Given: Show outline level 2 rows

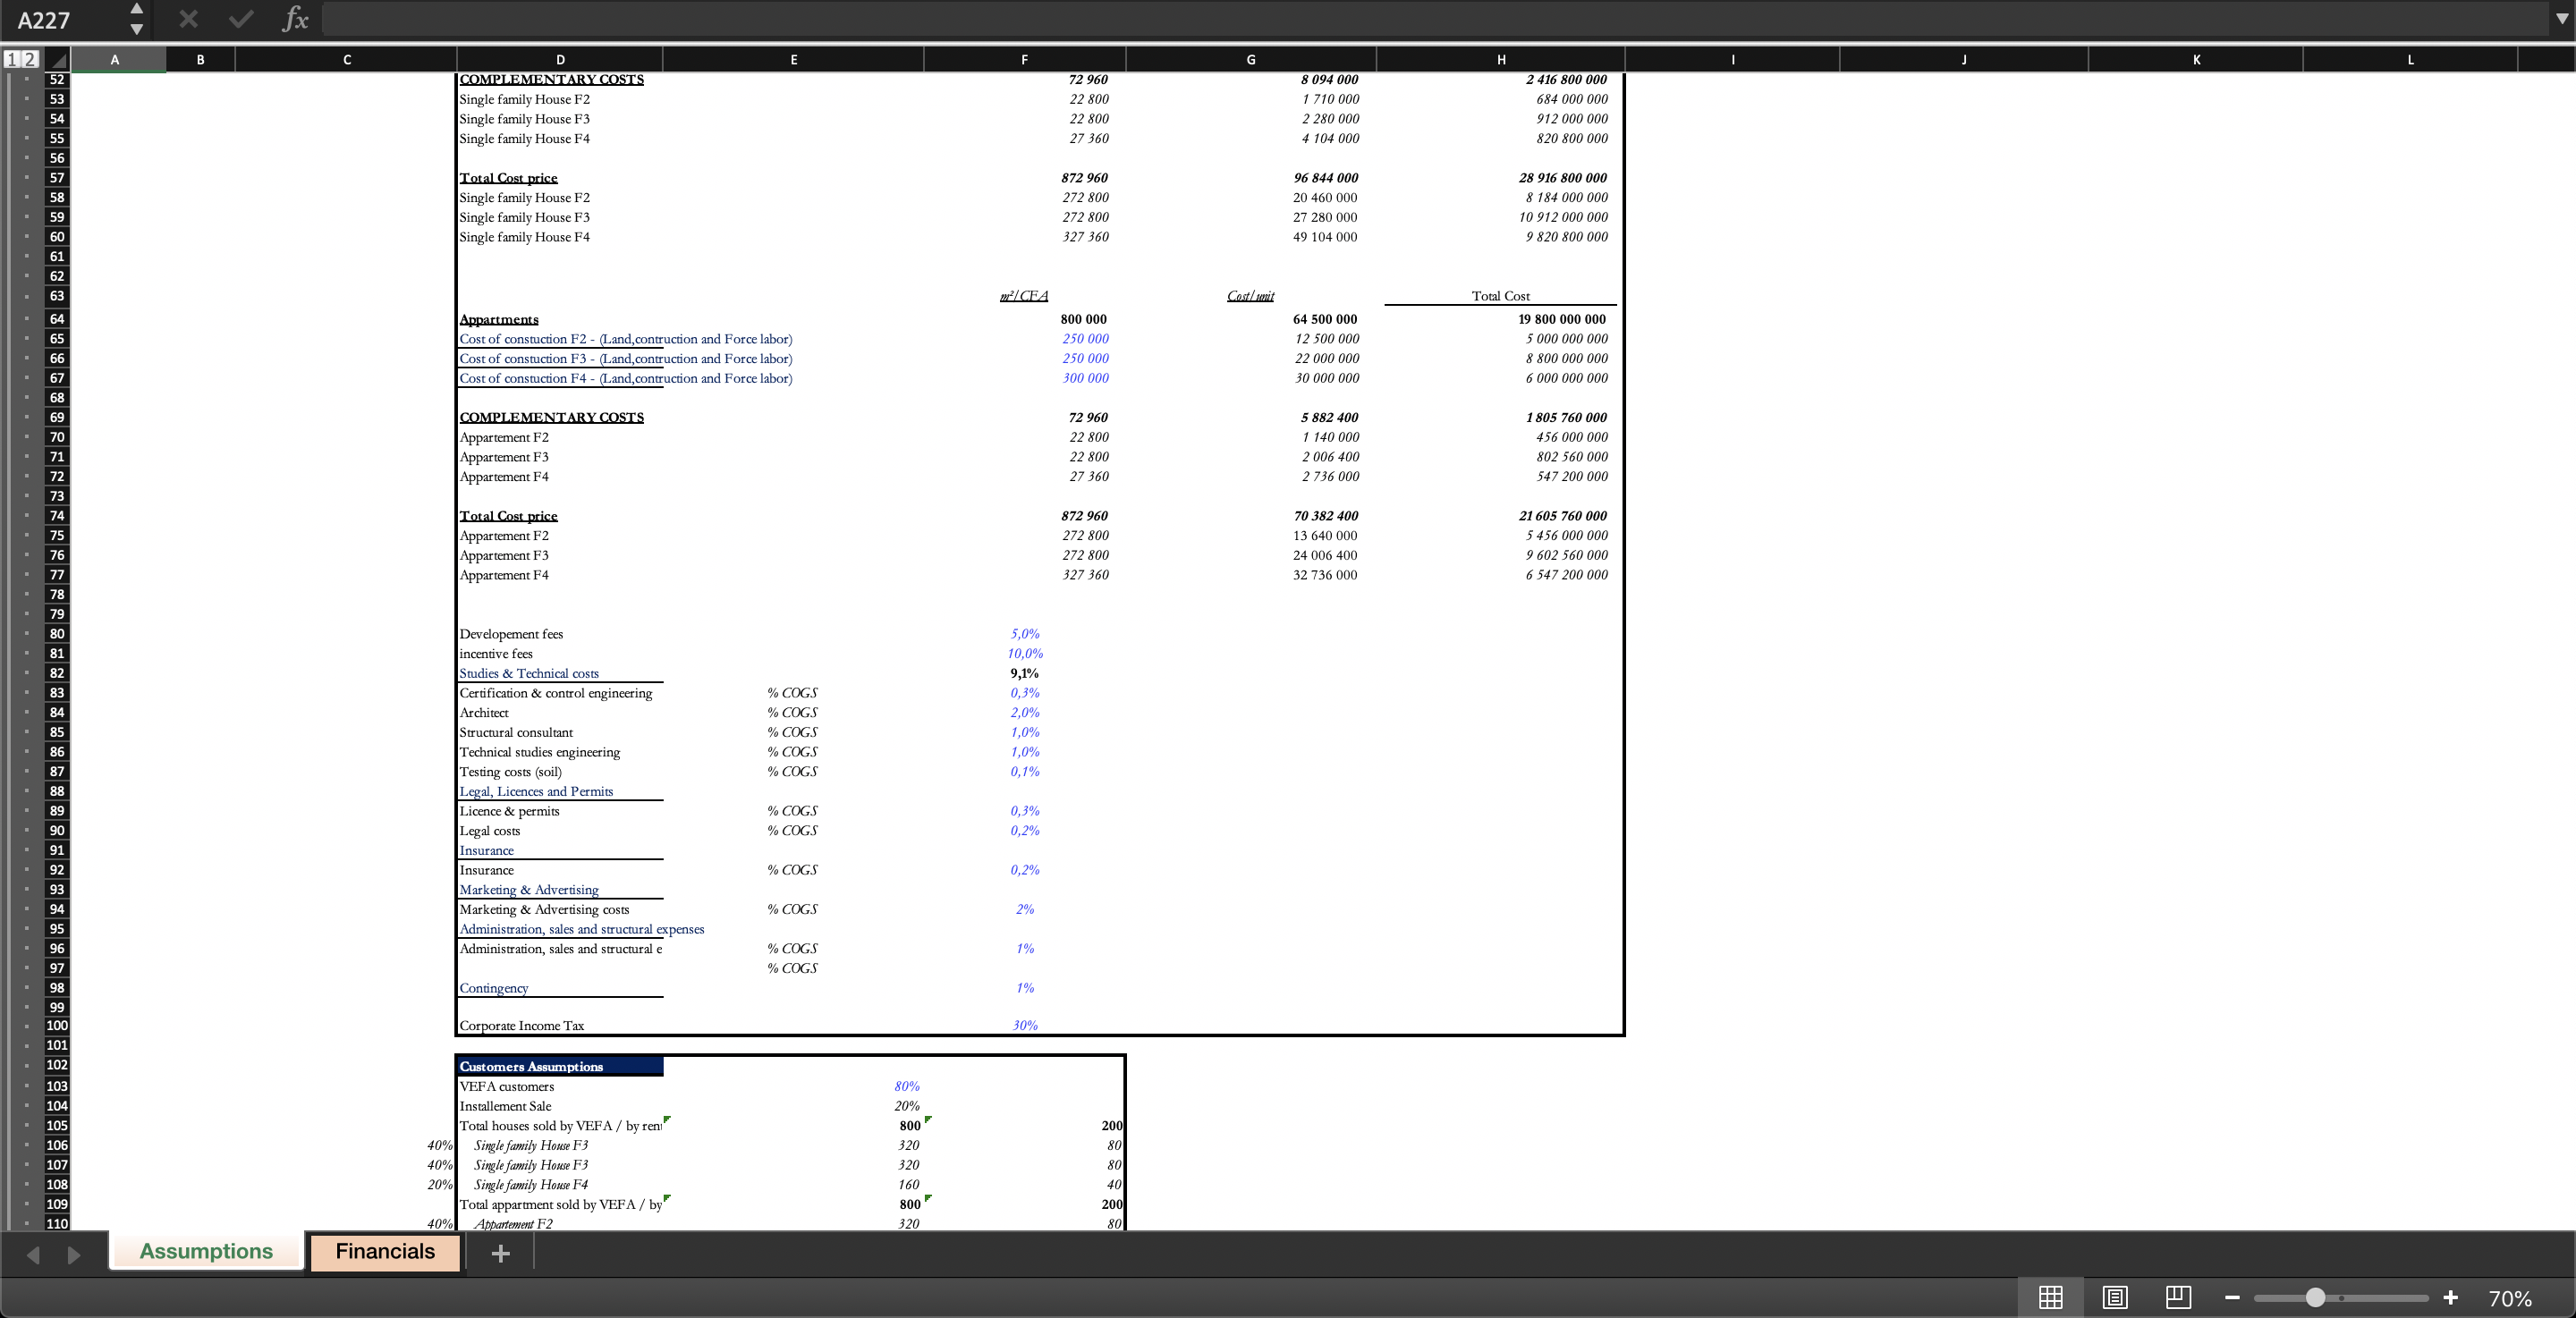Looking at the screenshot, I should [30, 60].
